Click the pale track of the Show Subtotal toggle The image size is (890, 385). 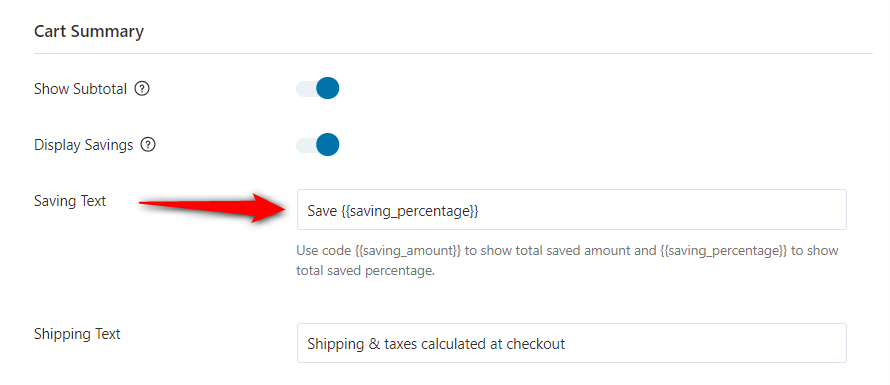pyautogui.click(x=306, y=89)
